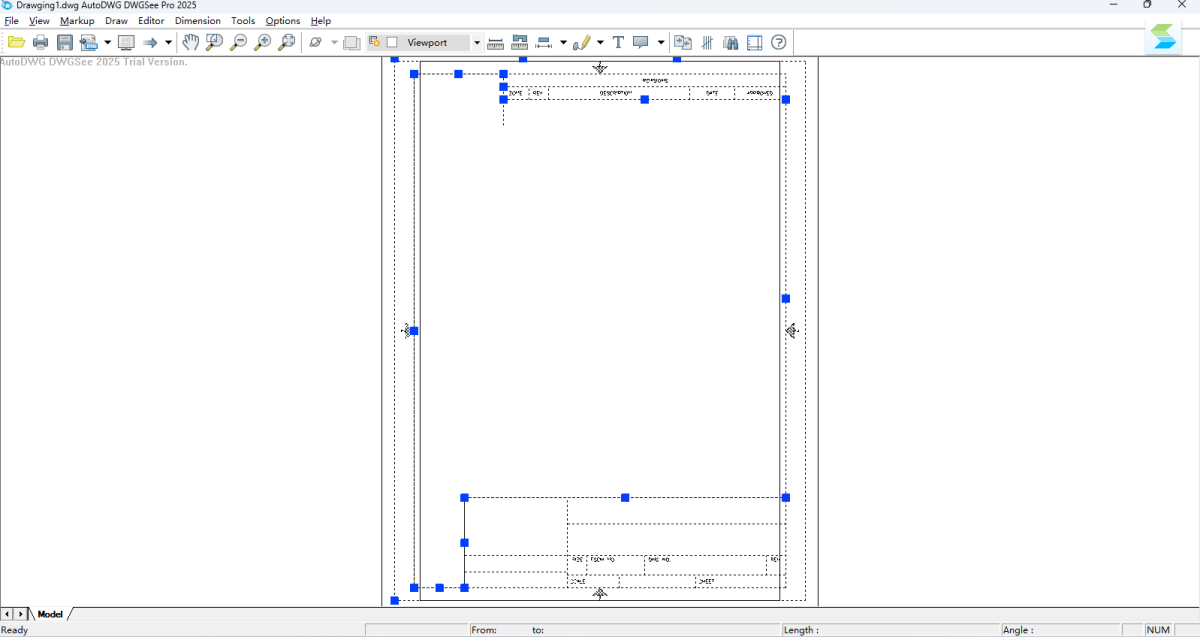Click the Print icon in toolbar
The height and width of the screenshot is (637, 1200).
click(x=41, y=42)
